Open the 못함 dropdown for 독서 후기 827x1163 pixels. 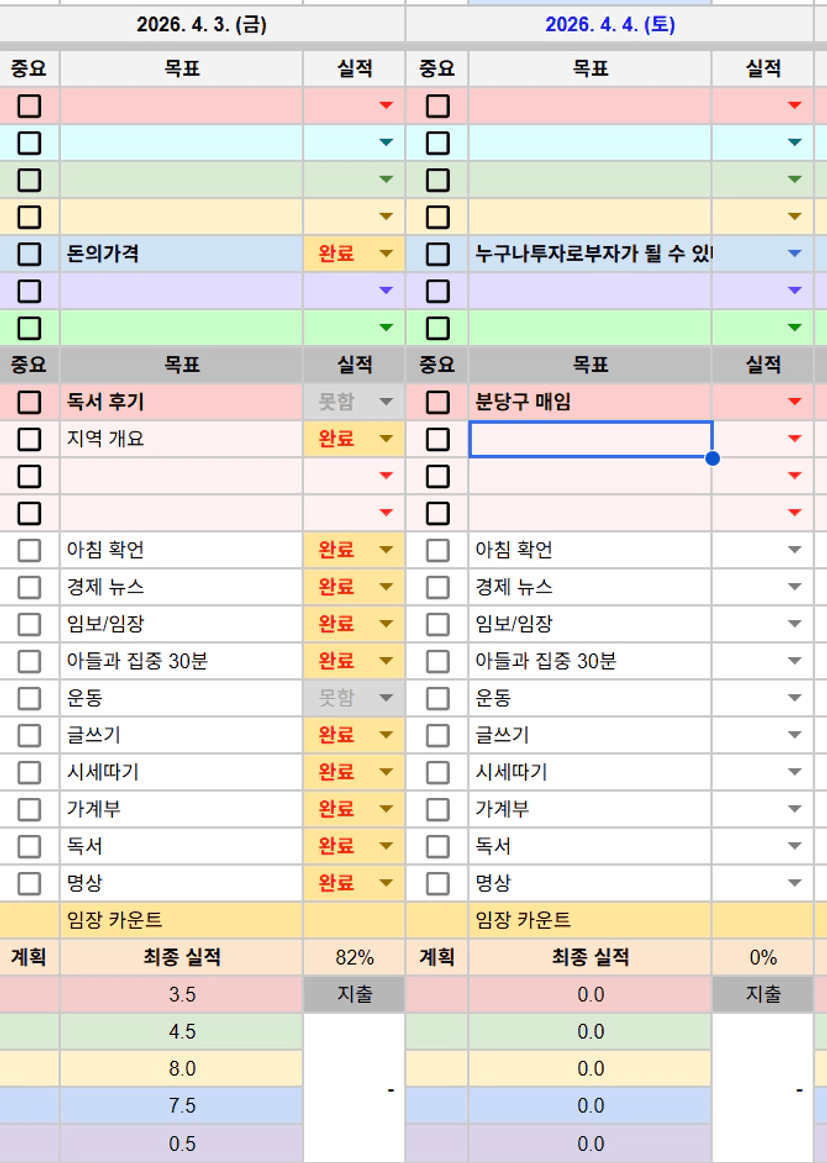click(386, 402)
